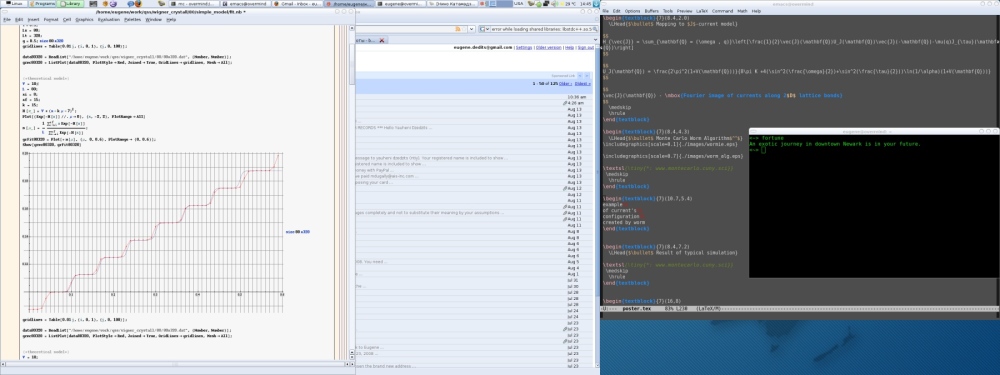The image size is (1000, 375).
Task: Click the Gmail Help link
Action: pyautogui.click(x=569, y=47)
